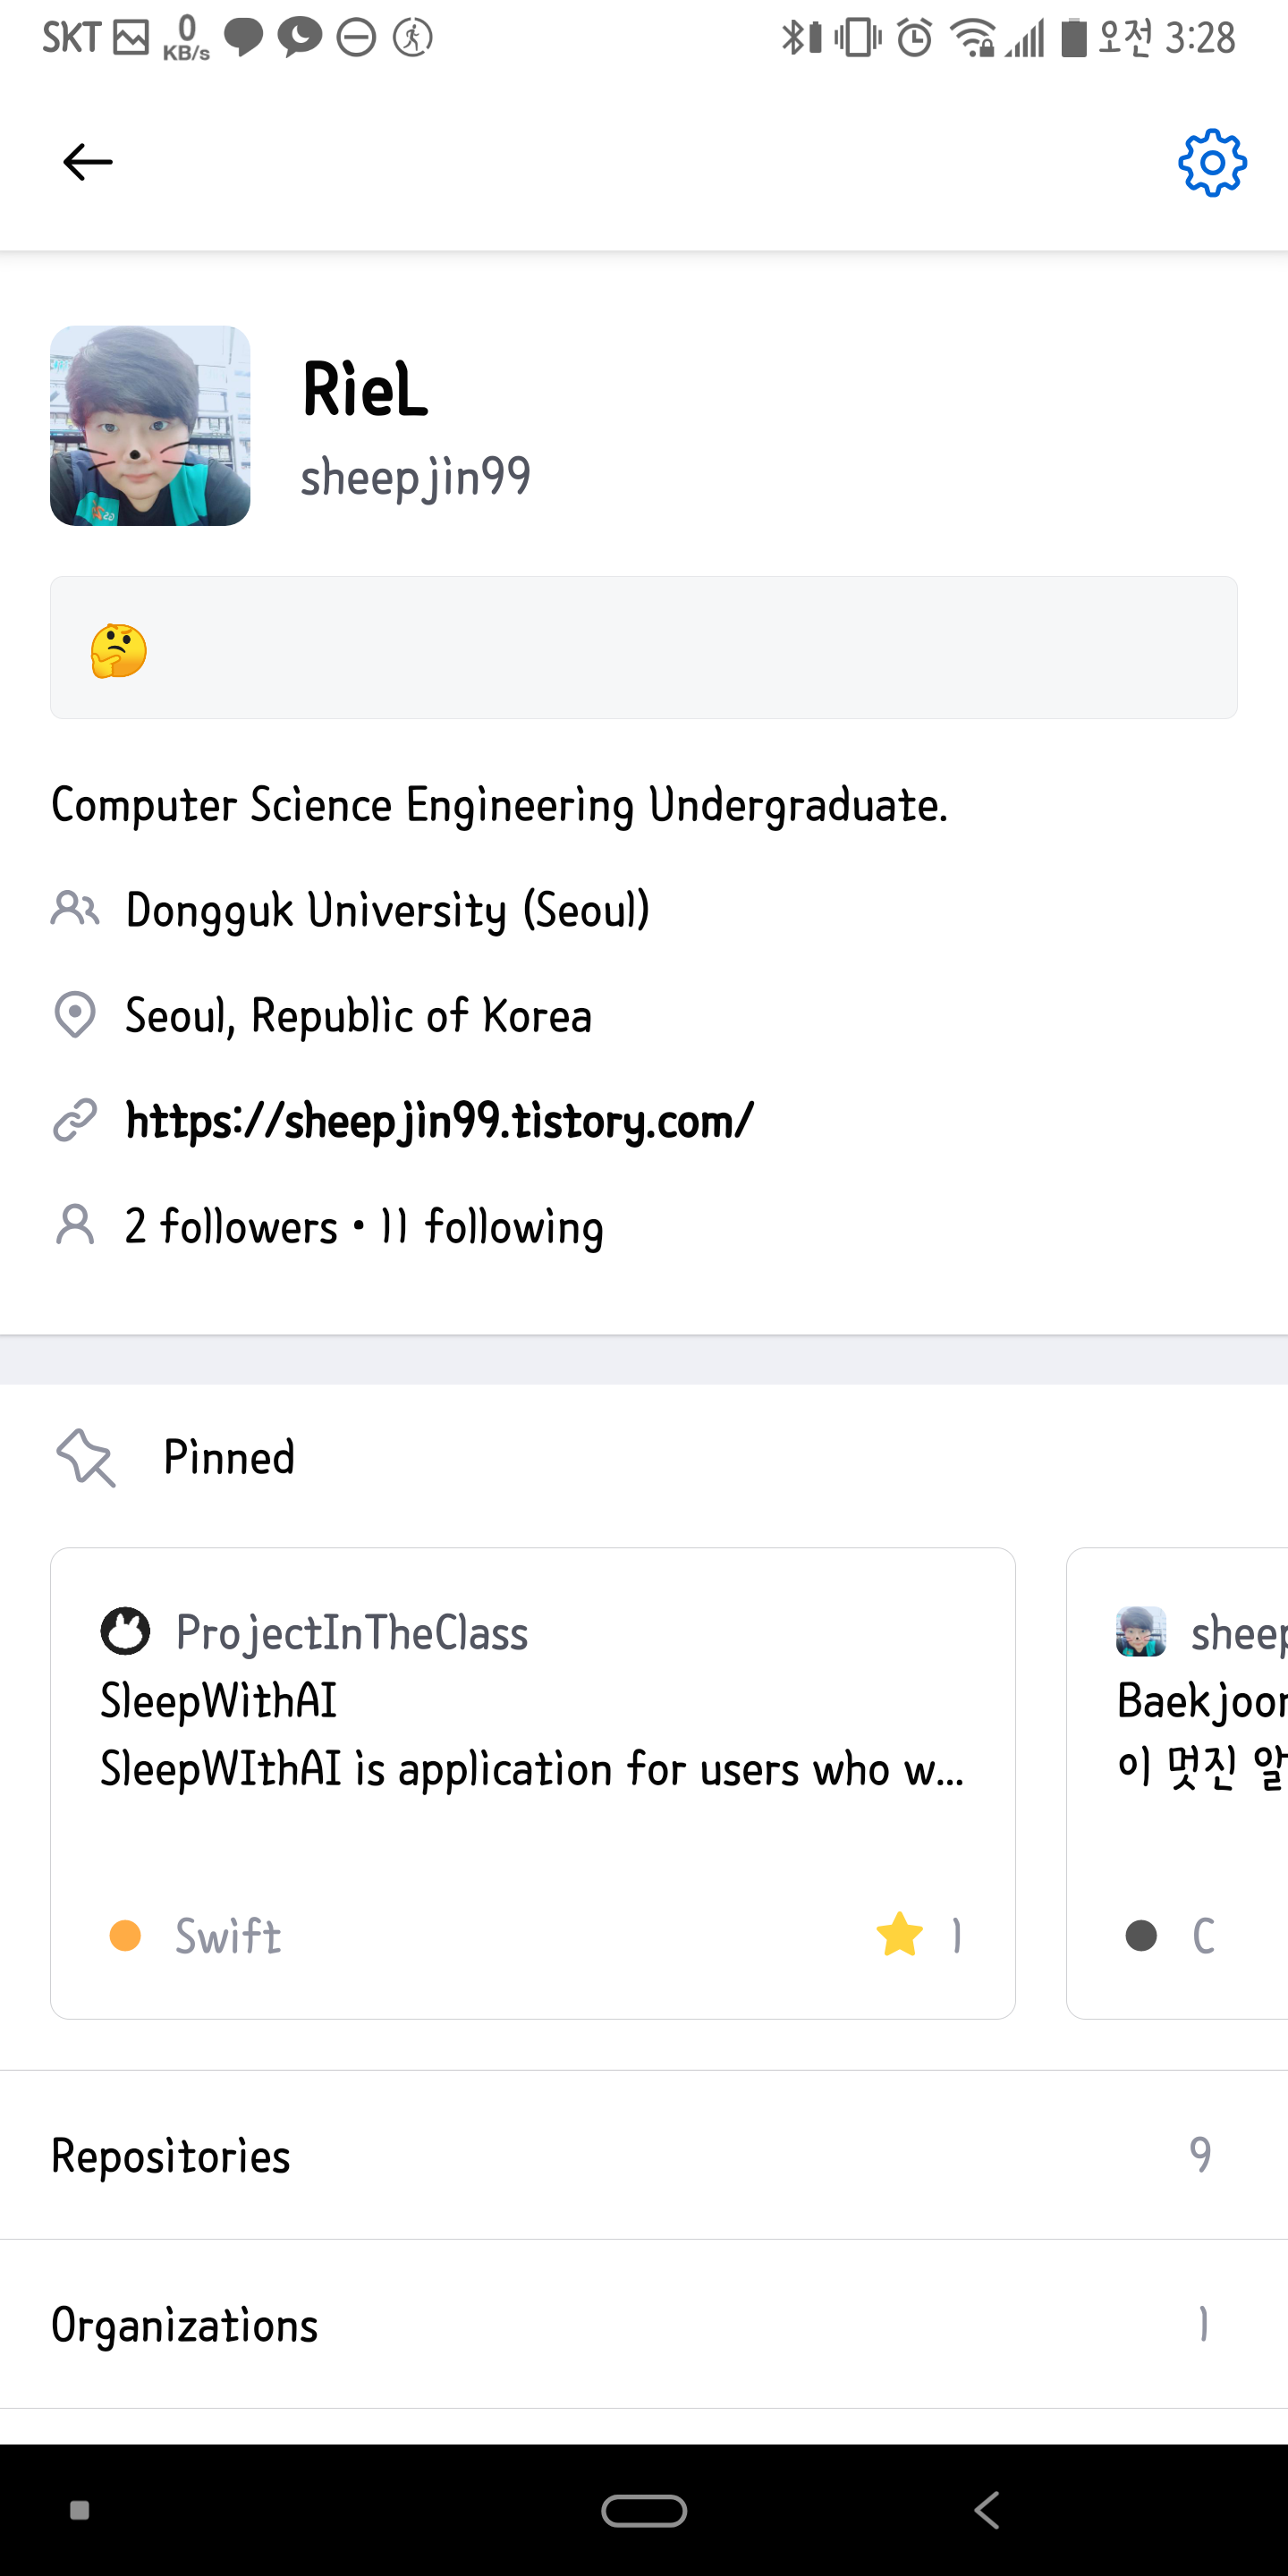View the 2 followers list
The image size is (1288, 2576).
231,1226
